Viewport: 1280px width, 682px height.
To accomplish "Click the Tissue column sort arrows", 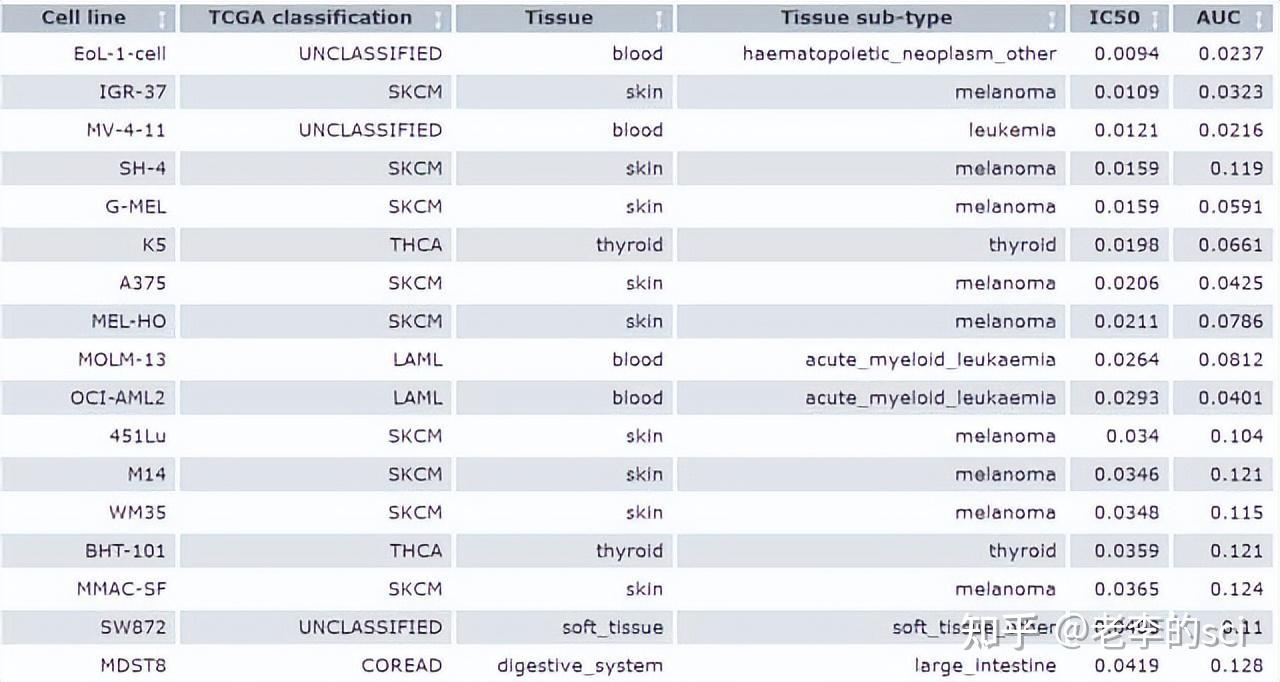I will [659, 18].
